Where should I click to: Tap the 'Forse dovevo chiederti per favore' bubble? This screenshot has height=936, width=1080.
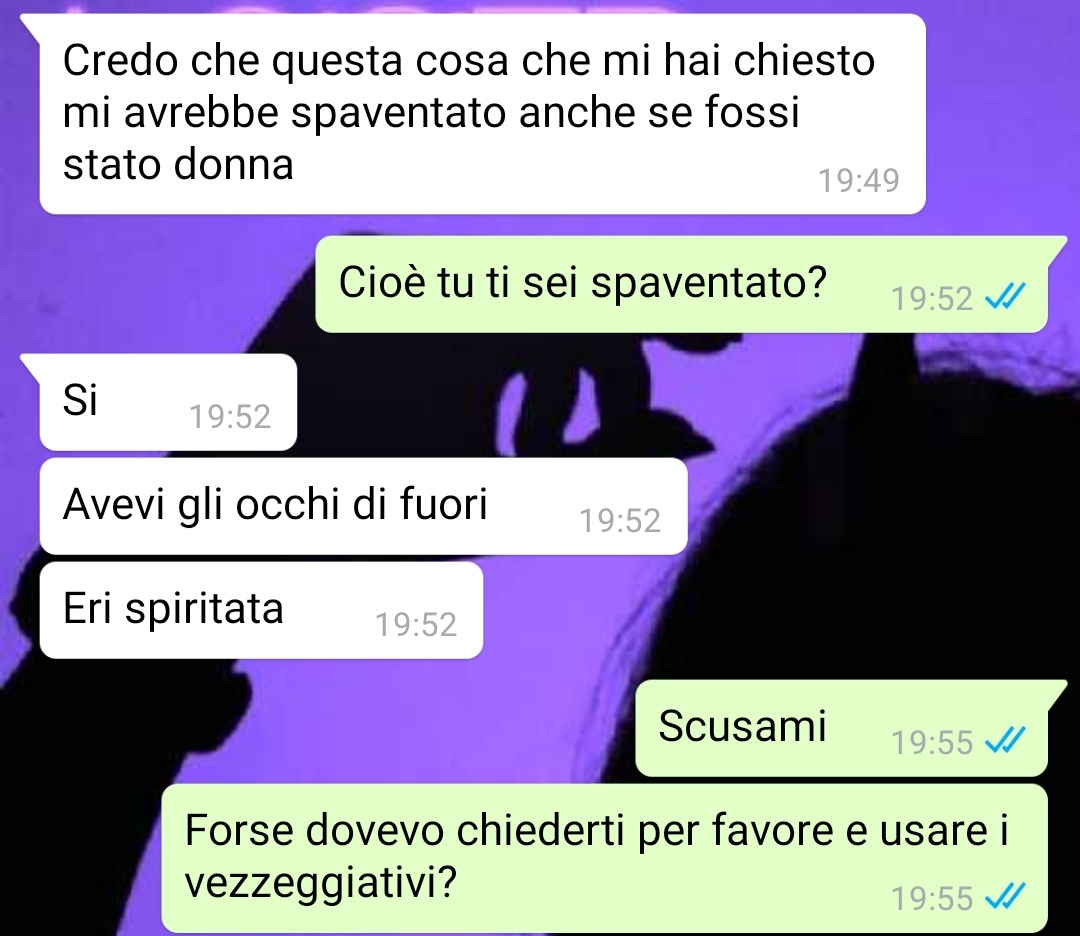click(x=605, y=857)
